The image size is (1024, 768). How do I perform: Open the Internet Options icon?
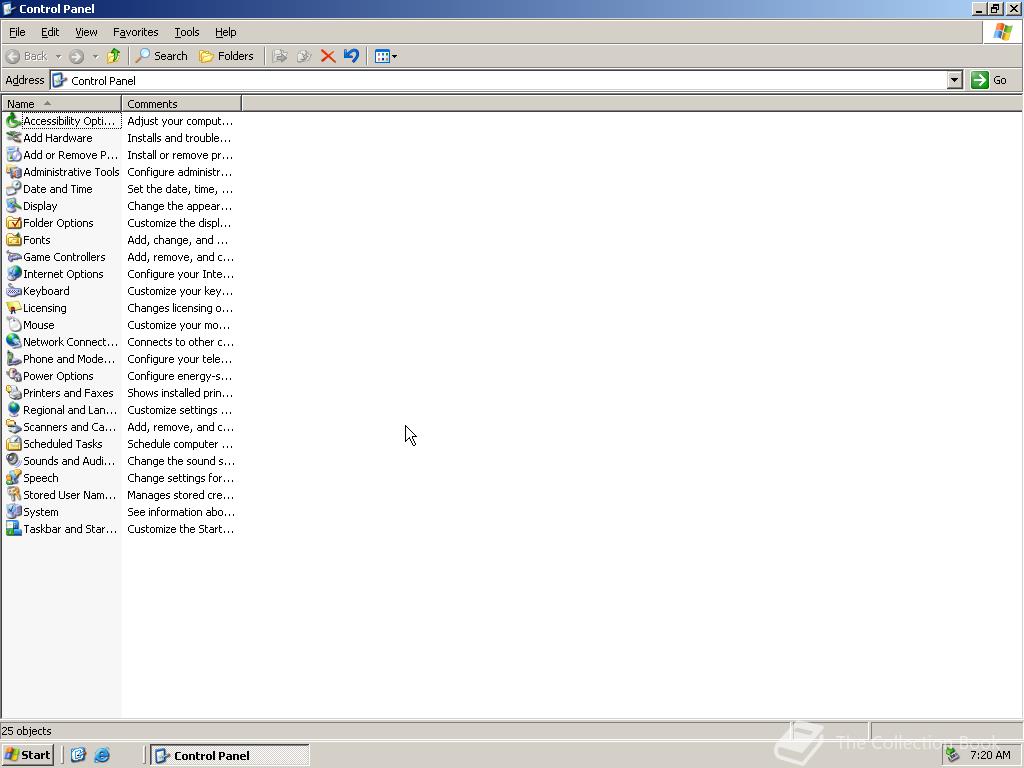click(x=13, y=274)
